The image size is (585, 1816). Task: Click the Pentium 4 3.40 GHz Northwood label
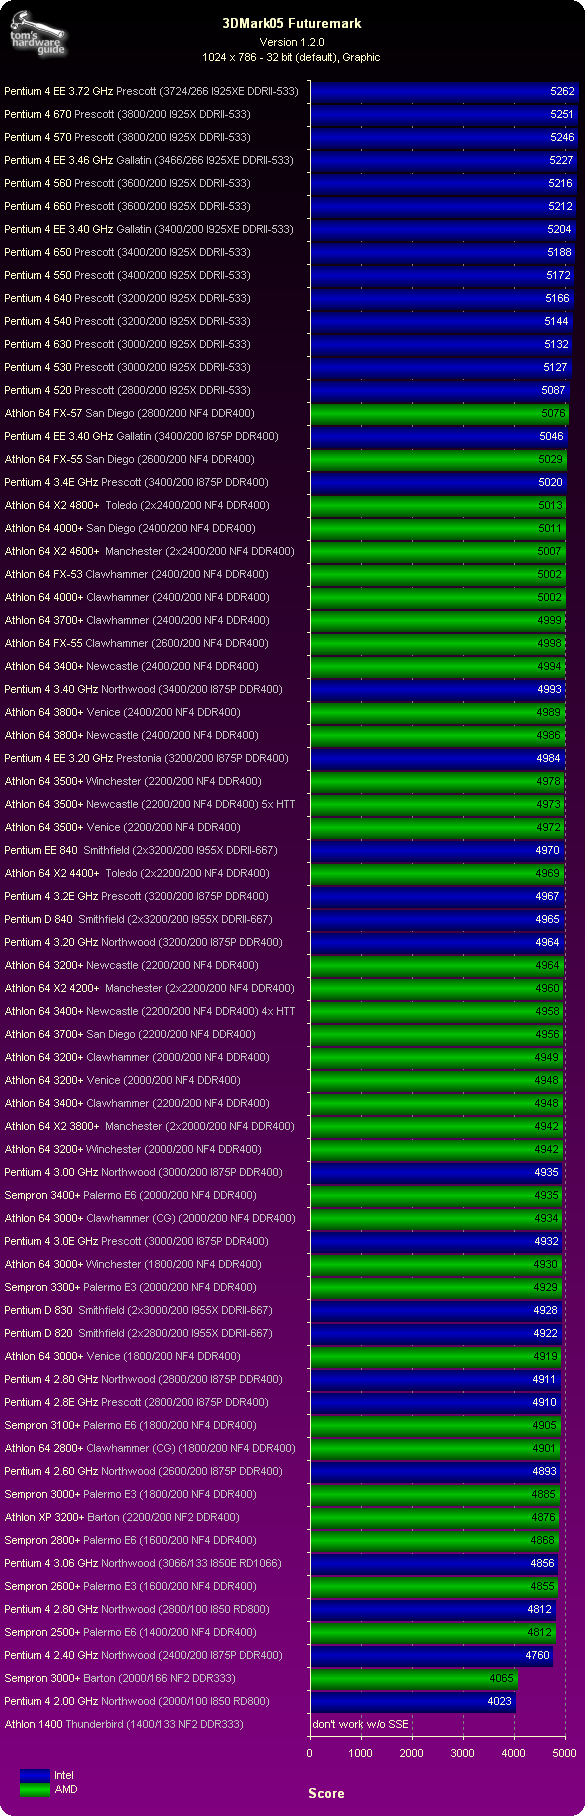click(143, 689)
